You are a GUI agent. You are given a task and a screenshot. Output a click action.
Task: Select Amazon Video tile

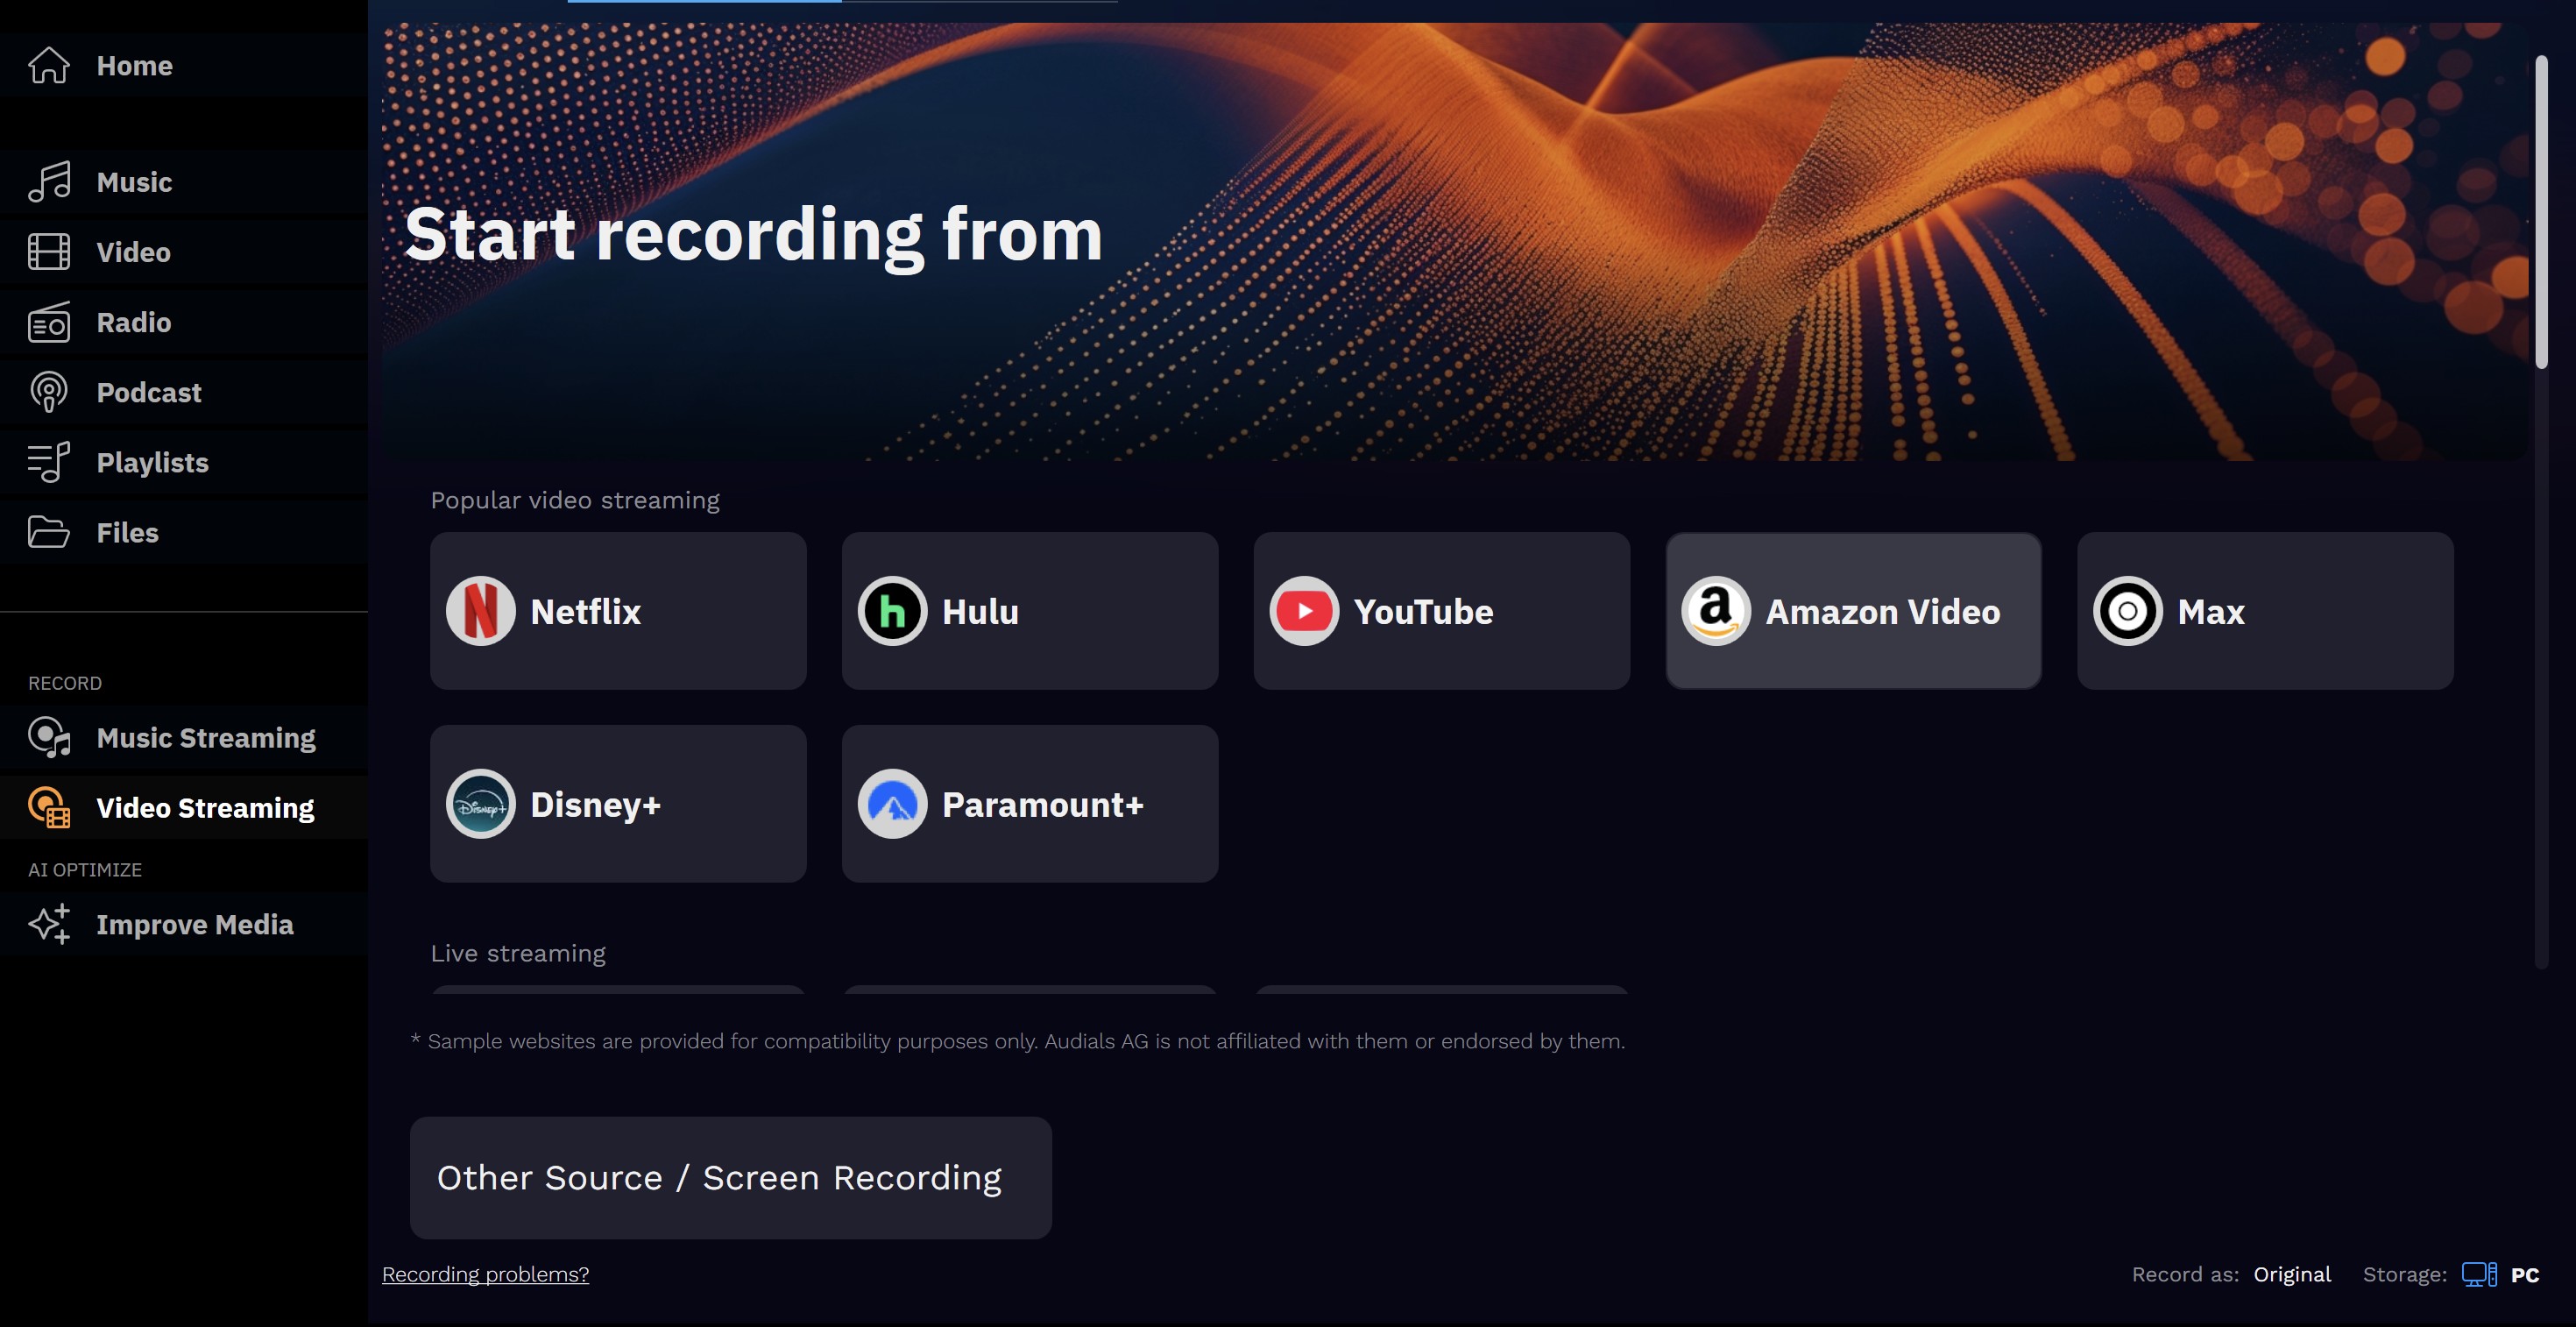tap(1853, 611)
